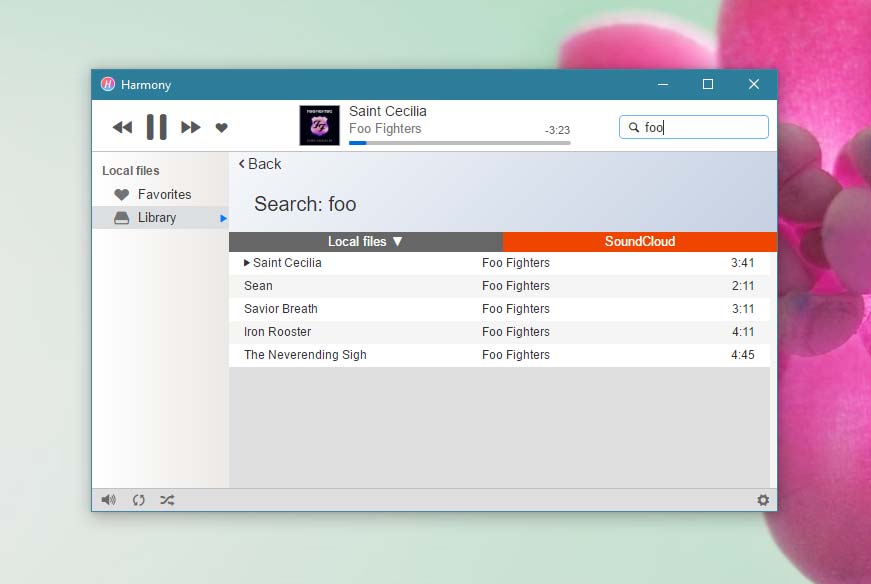Toggle shuffle mode in bottom bar
871x584 pixels.
click(x=167, y=500)
